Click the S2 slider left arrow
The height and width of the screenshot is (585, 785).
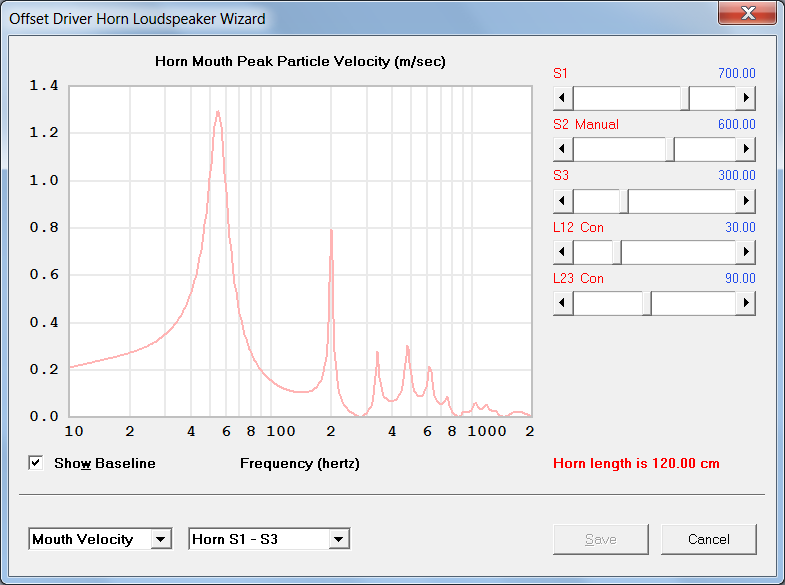coord(563,149)
